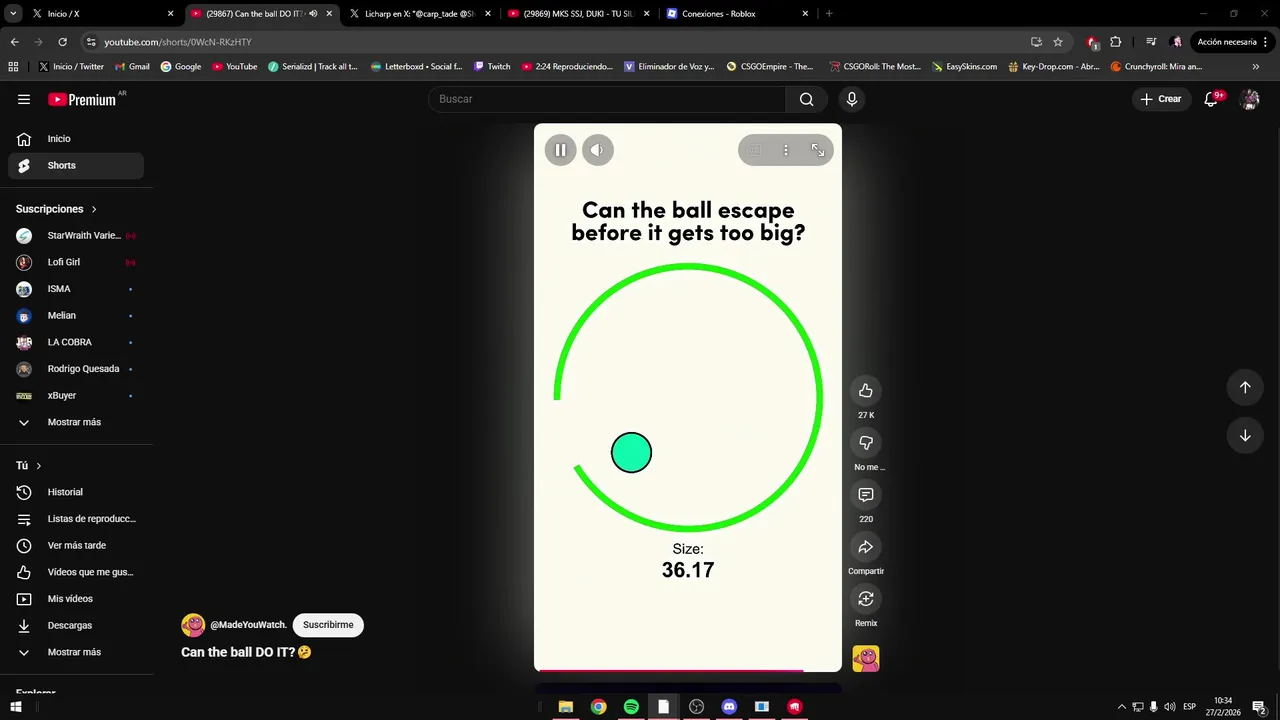The width and height of the screenshot is (1280, 720).
Task: Open the YouTube account avatar menu
Action: click(x=1249, y=99)
